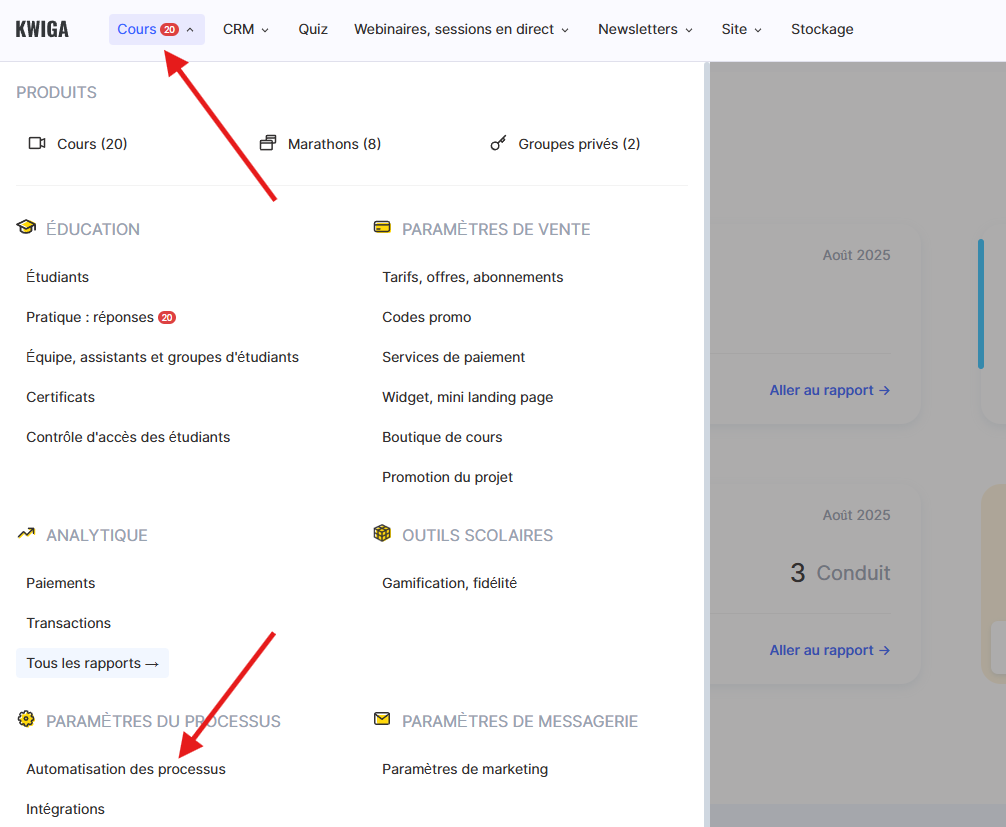Viewport: 1006px width, 827px height.
Task: Click the KWIGA logo
Action: pyautogui.click(x=42, y=29)
